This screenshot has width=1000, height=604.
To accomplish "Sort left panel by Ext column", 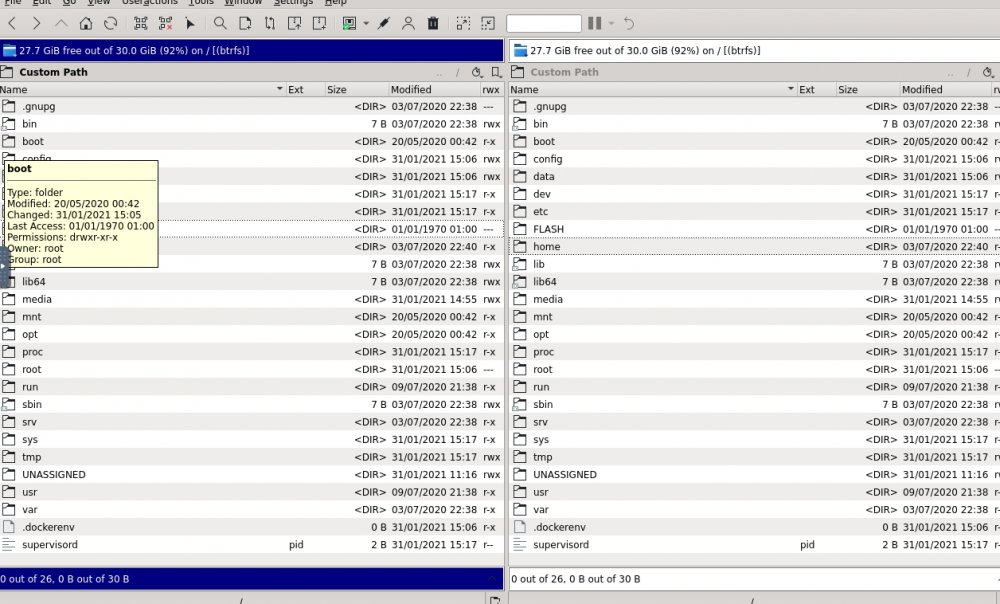I will 305,90.
